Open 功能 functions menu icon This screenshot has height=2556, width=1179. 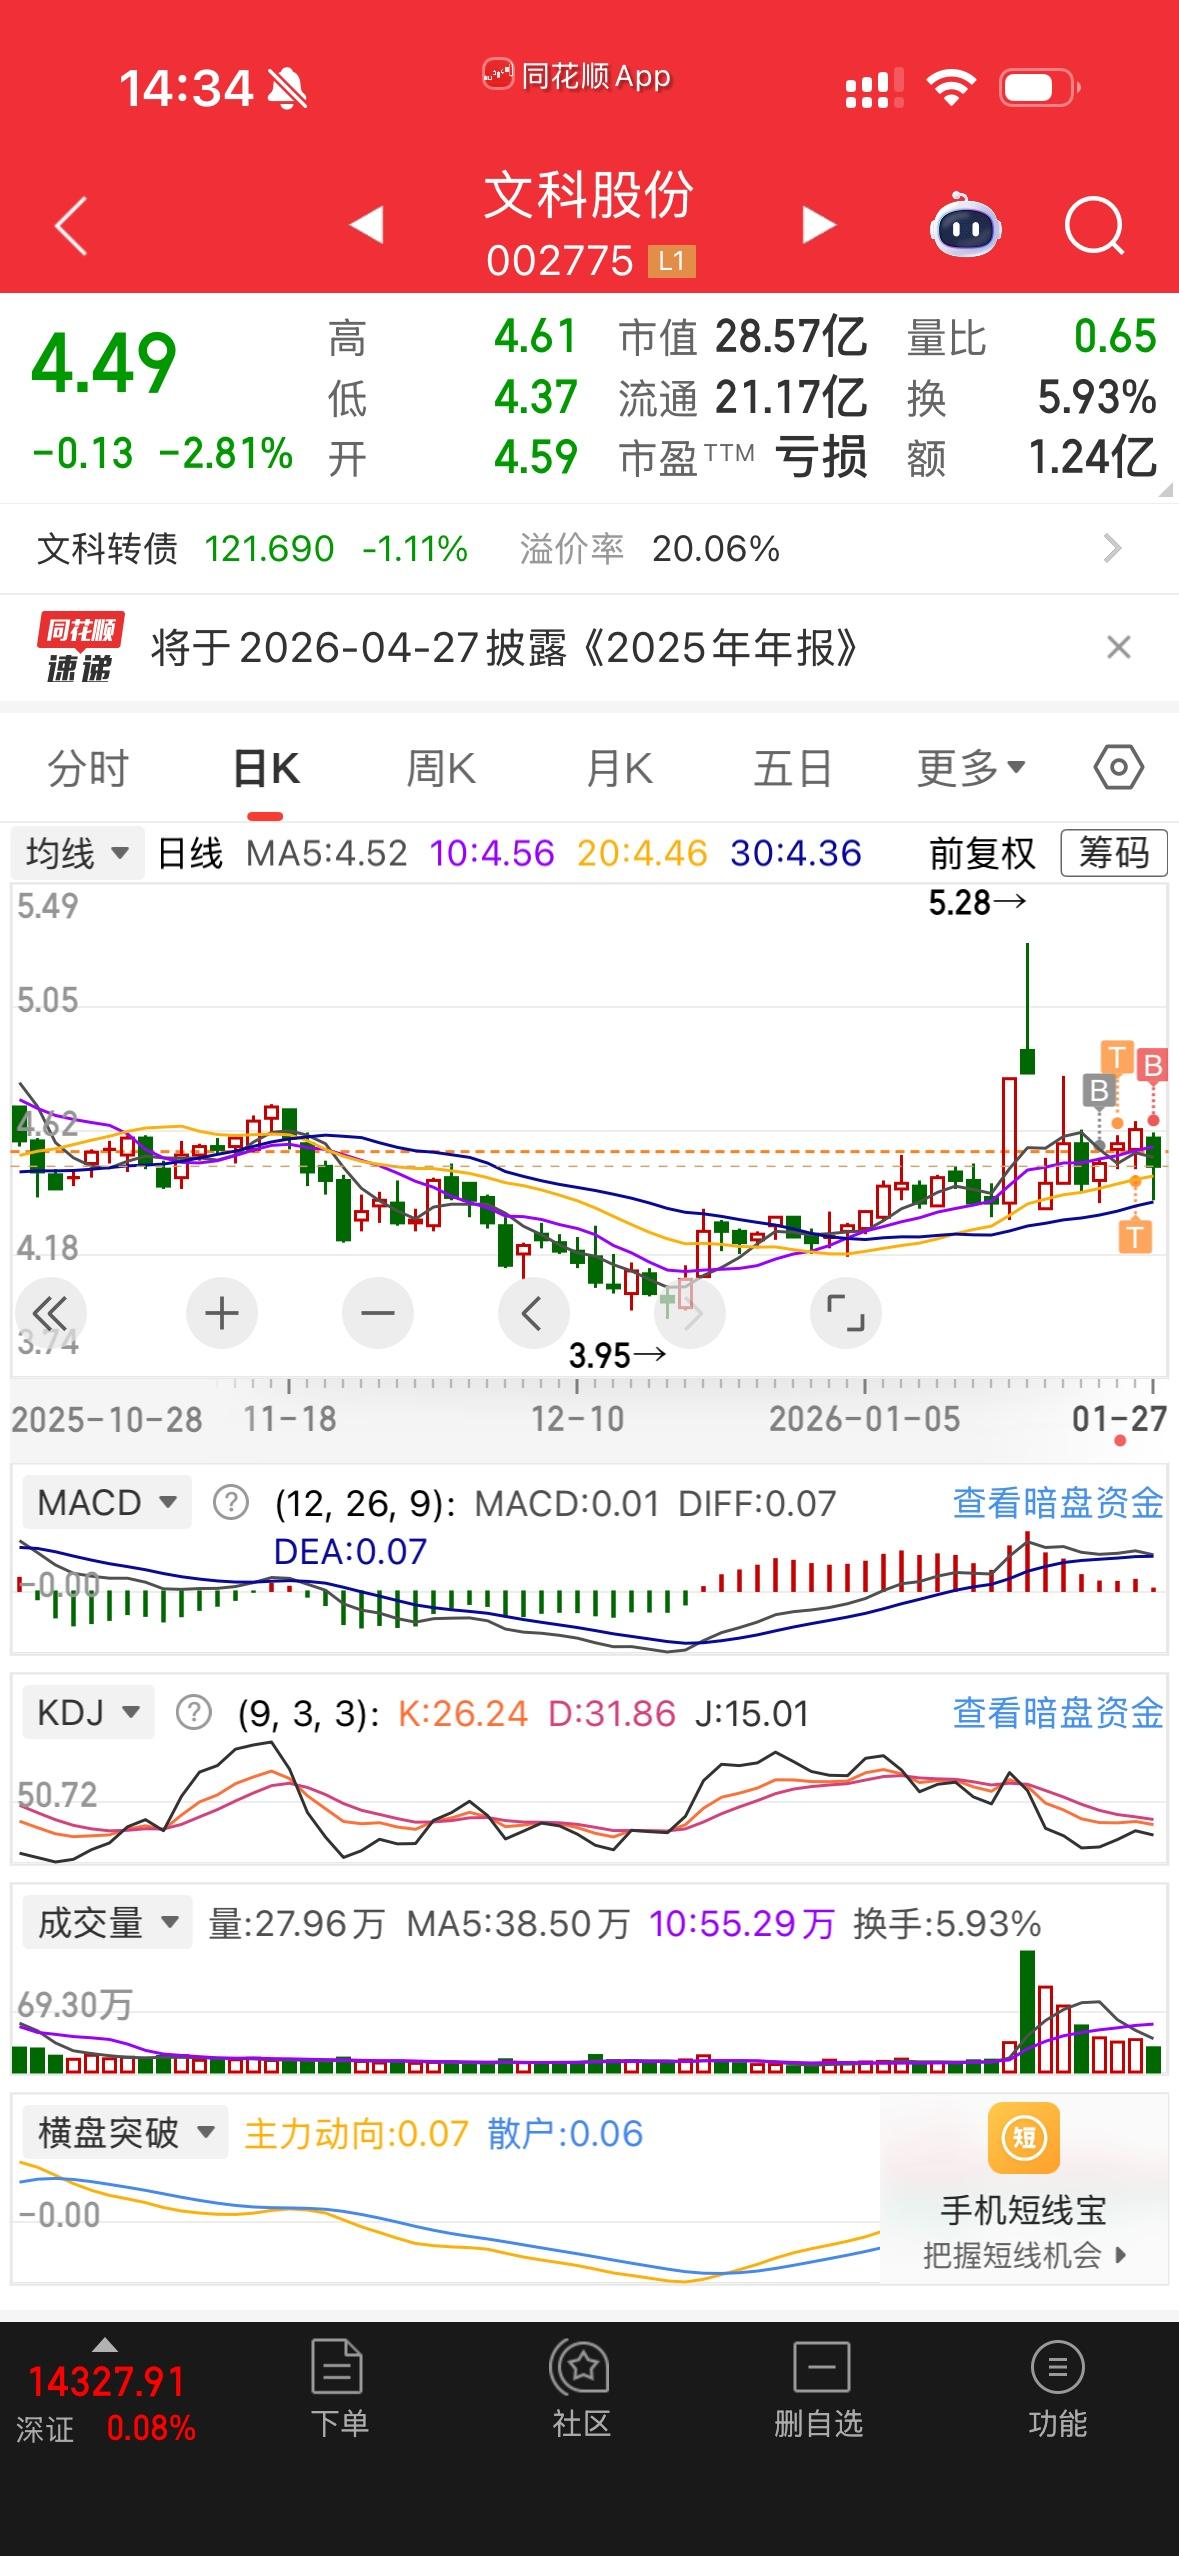point(1057,2388)
